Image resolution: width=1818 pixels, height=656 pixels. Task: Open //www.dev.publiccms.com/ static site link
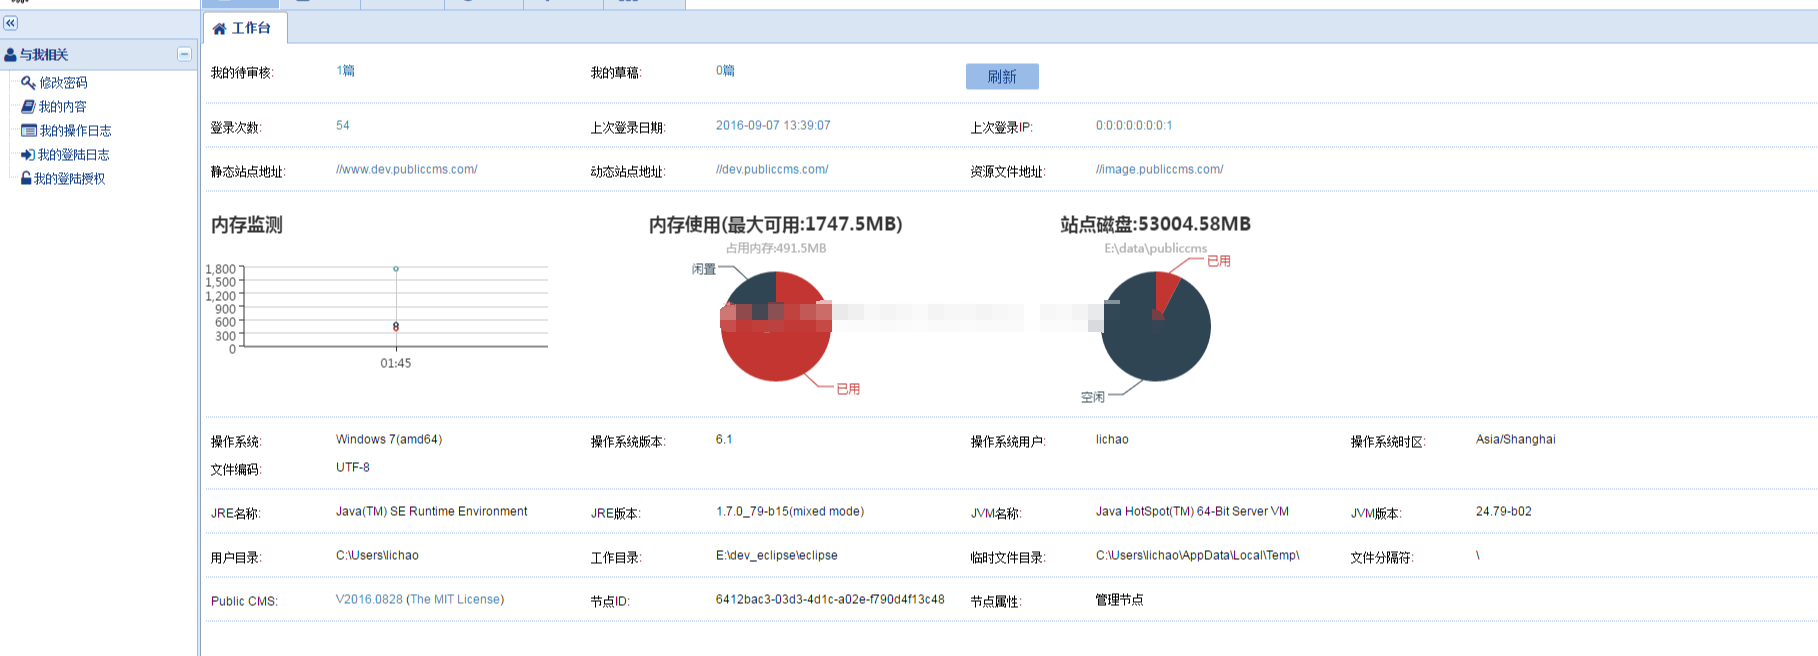pos(407,170)
